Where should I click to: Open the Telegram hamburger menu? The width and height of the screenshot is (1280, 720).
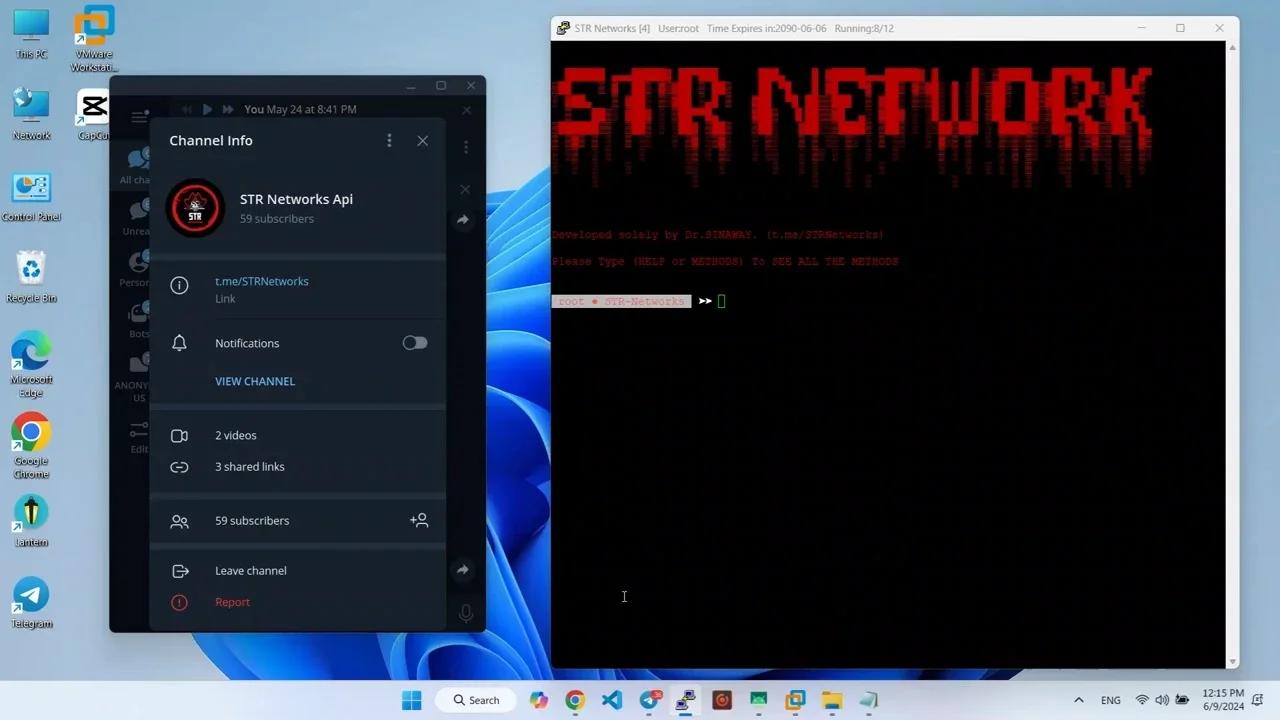click(x=138, y=117)
